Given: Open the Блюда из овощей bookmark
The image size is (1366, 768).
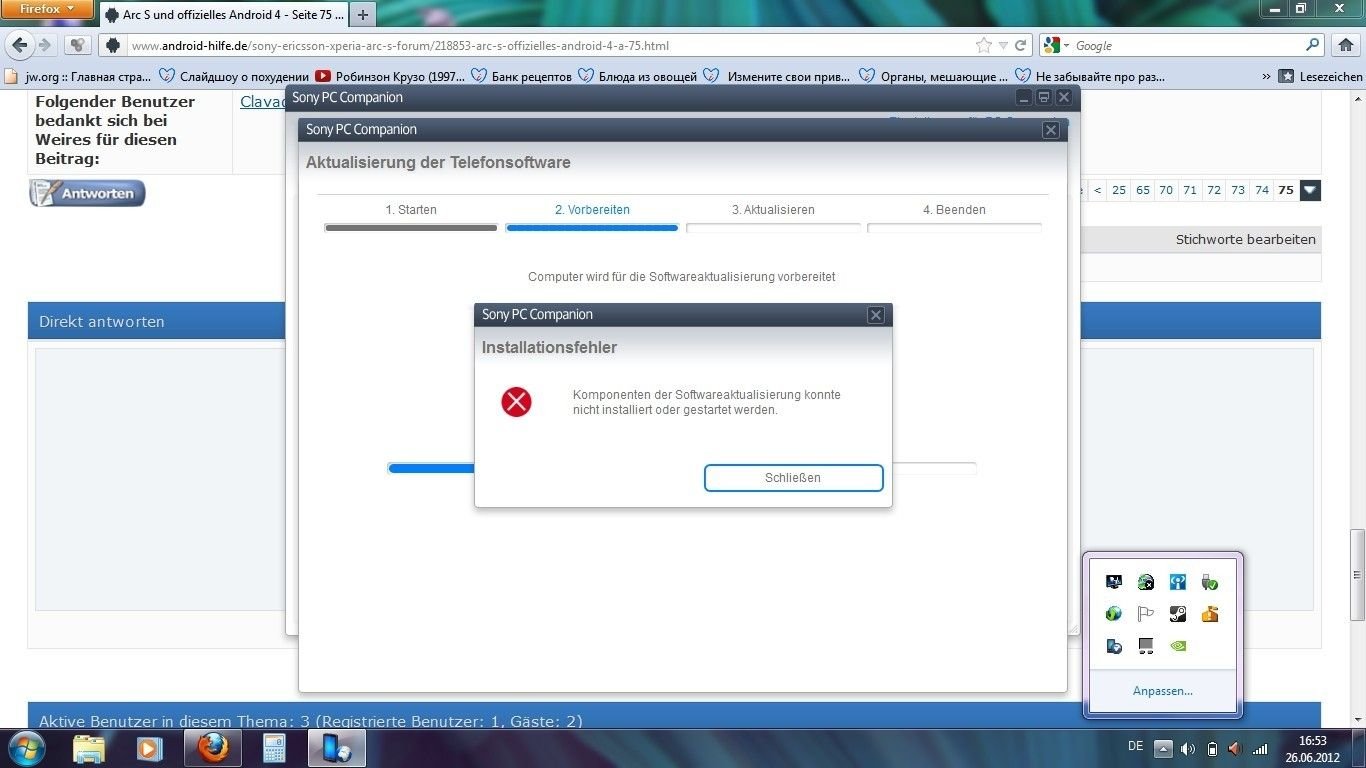Looking at the screenshot, I should [637, 76].
